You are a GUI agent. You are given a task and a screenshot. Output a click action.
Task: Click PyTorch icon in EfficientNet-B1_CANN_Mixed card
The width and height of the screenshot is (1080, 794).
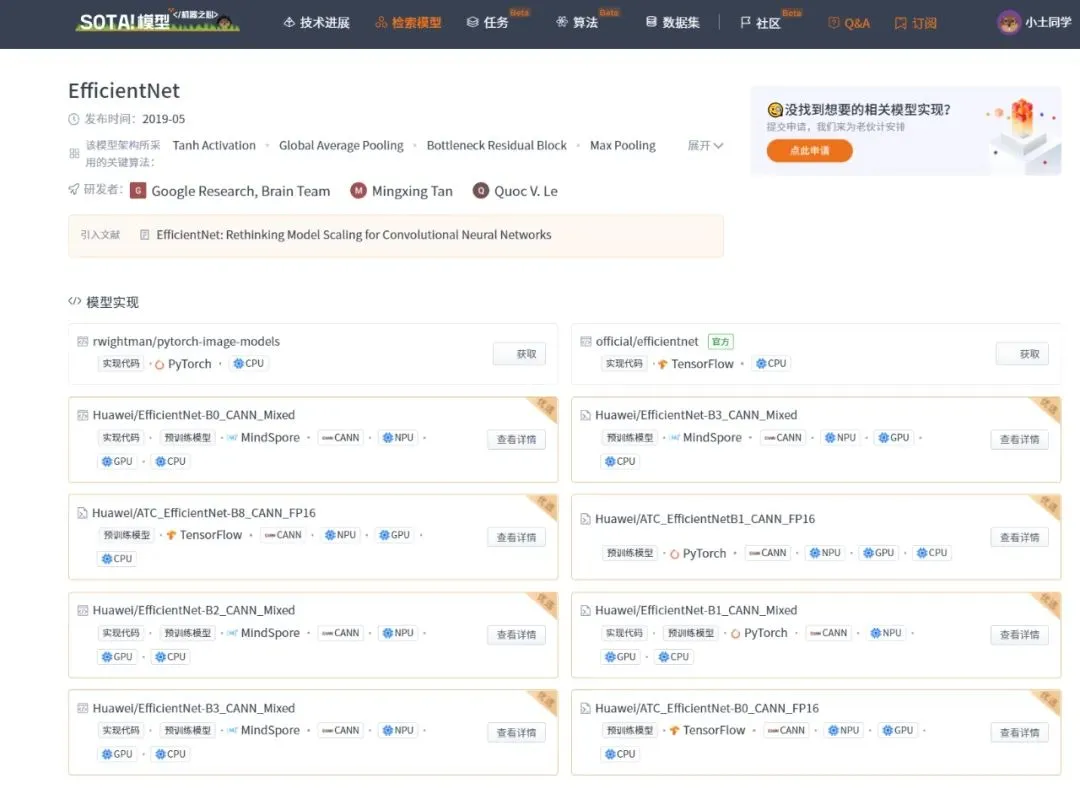(x=736, y=634)
